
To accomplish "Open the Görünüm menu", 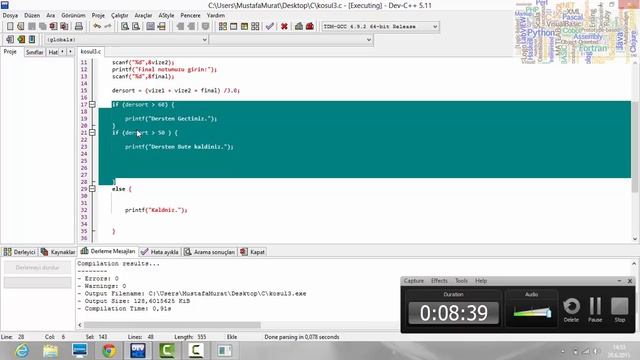I will click(x=73, y=16).
